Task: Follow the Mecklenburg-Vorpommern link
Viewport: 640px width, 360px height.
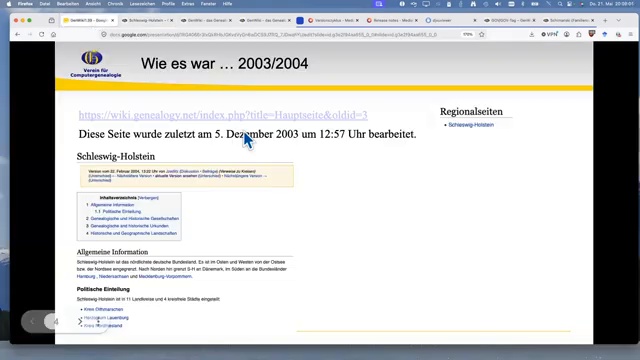Action: click(x=165, y=276)
